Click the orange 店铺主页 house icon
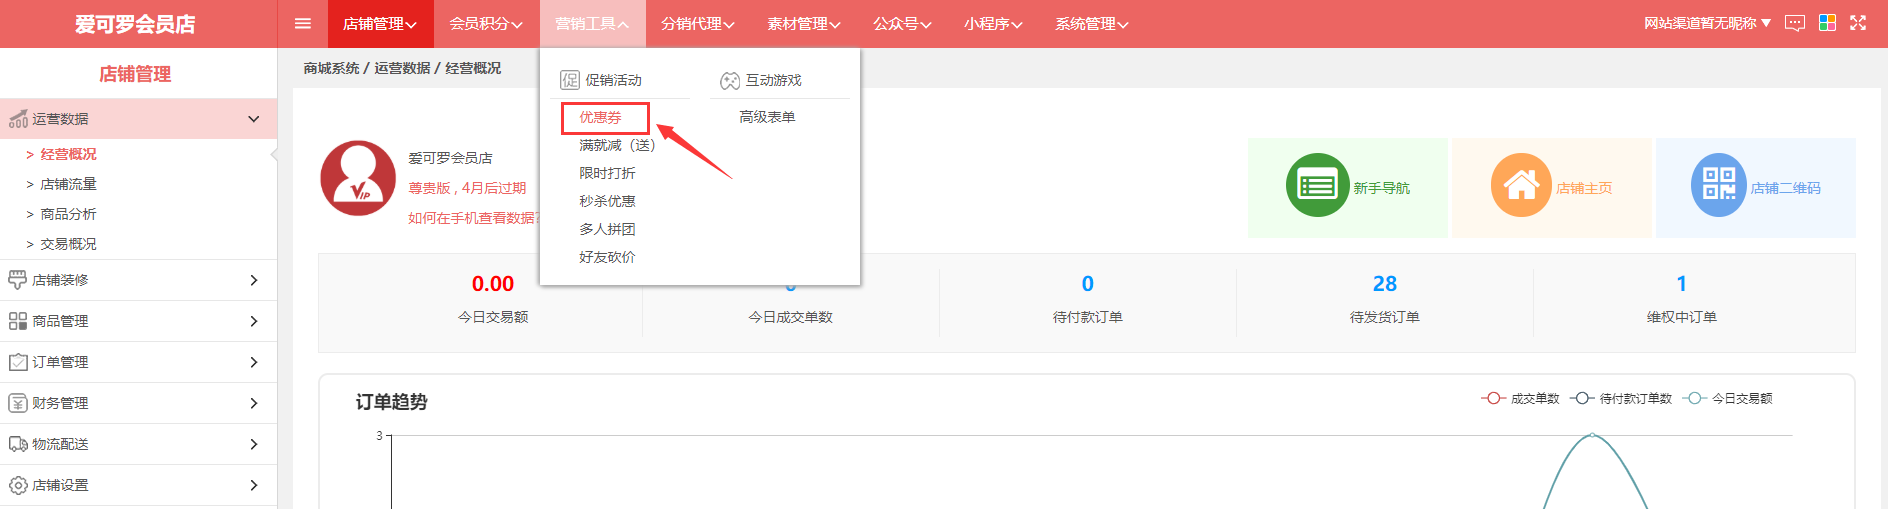The width and height of the screenshot is (1888, 509). tap(1521, 186)
